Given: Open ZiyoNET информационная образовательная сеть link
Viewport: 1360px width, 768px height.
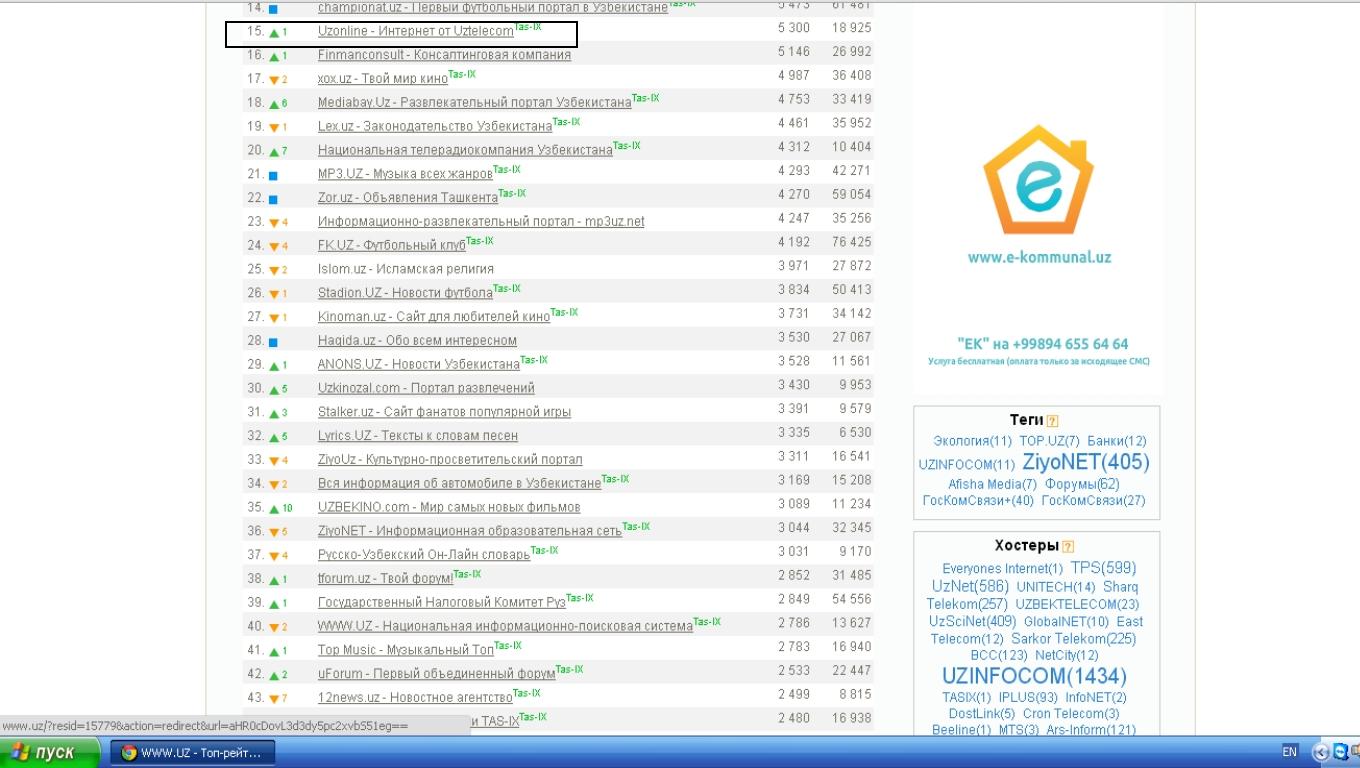Looking at the screenshot, I should (x=470, y=531).
